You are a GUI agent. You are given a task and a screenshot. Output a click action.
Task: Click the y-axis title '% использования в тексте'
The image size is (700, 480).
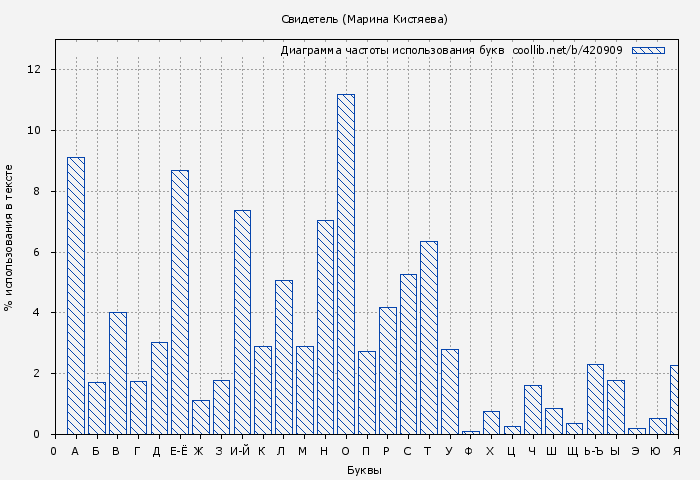click(x=9, y=237)
